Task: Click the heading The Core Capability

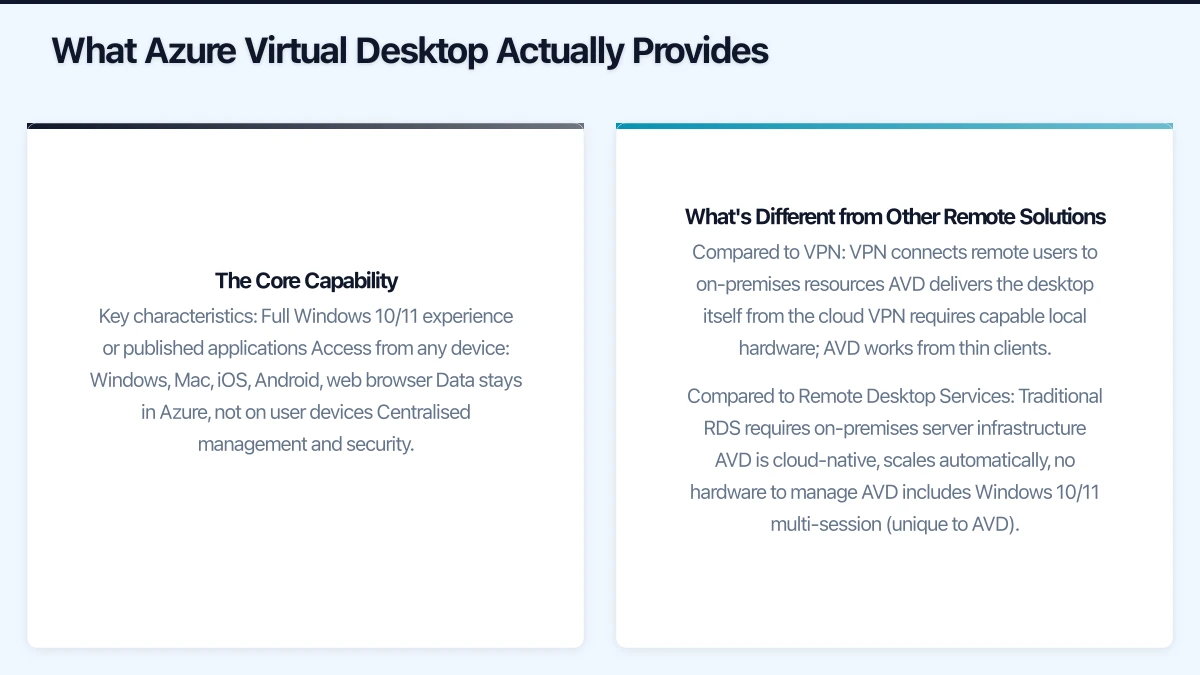Action: tap(306, 281)
